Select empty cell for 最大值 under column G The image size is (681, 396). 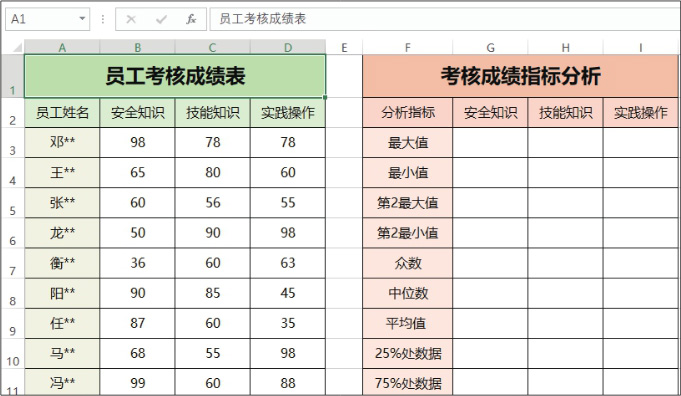(490, 142)
